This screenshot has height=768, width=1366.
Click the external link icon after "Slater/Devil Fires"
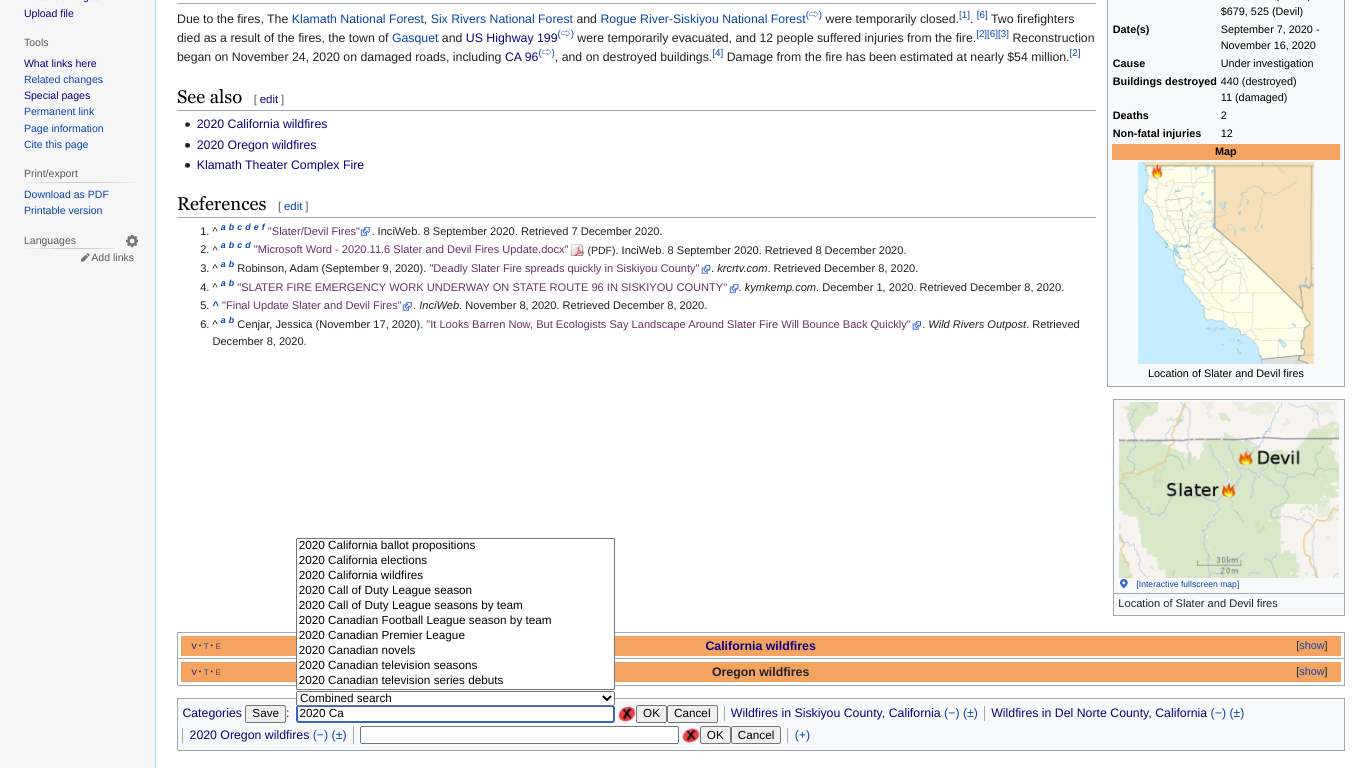tap(366, 232)
